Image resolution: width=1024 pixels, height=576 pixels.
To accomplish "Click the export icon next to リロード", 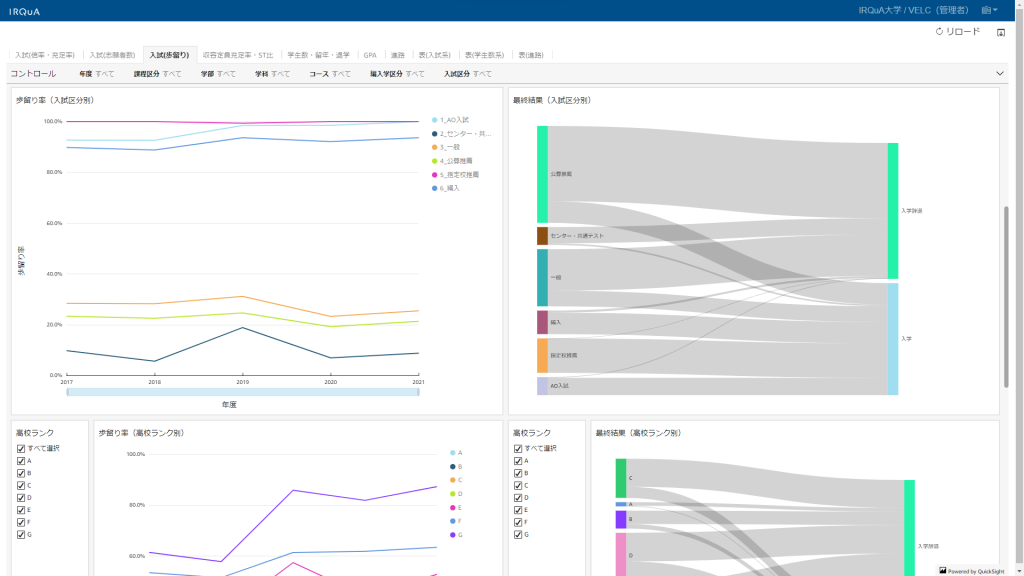I will pos(1001,32).
